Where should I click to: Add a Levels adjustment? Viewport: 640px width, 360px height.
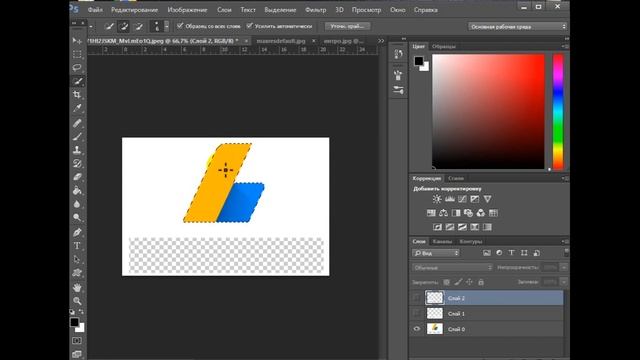[450, 199]
